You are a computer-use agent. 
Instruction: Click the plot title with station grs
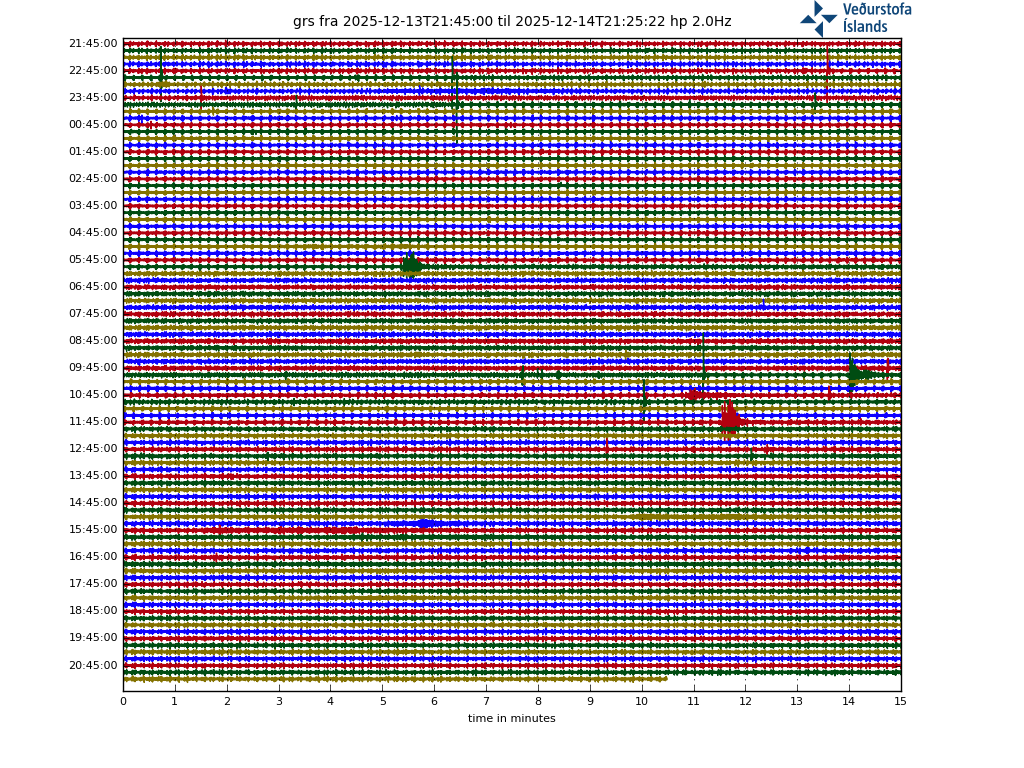point(511,22)
